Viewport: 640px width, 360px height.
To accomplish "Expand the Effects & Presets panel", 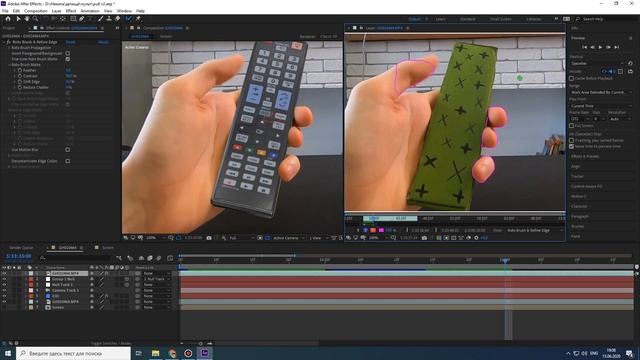I will click(x=585, y=156).
